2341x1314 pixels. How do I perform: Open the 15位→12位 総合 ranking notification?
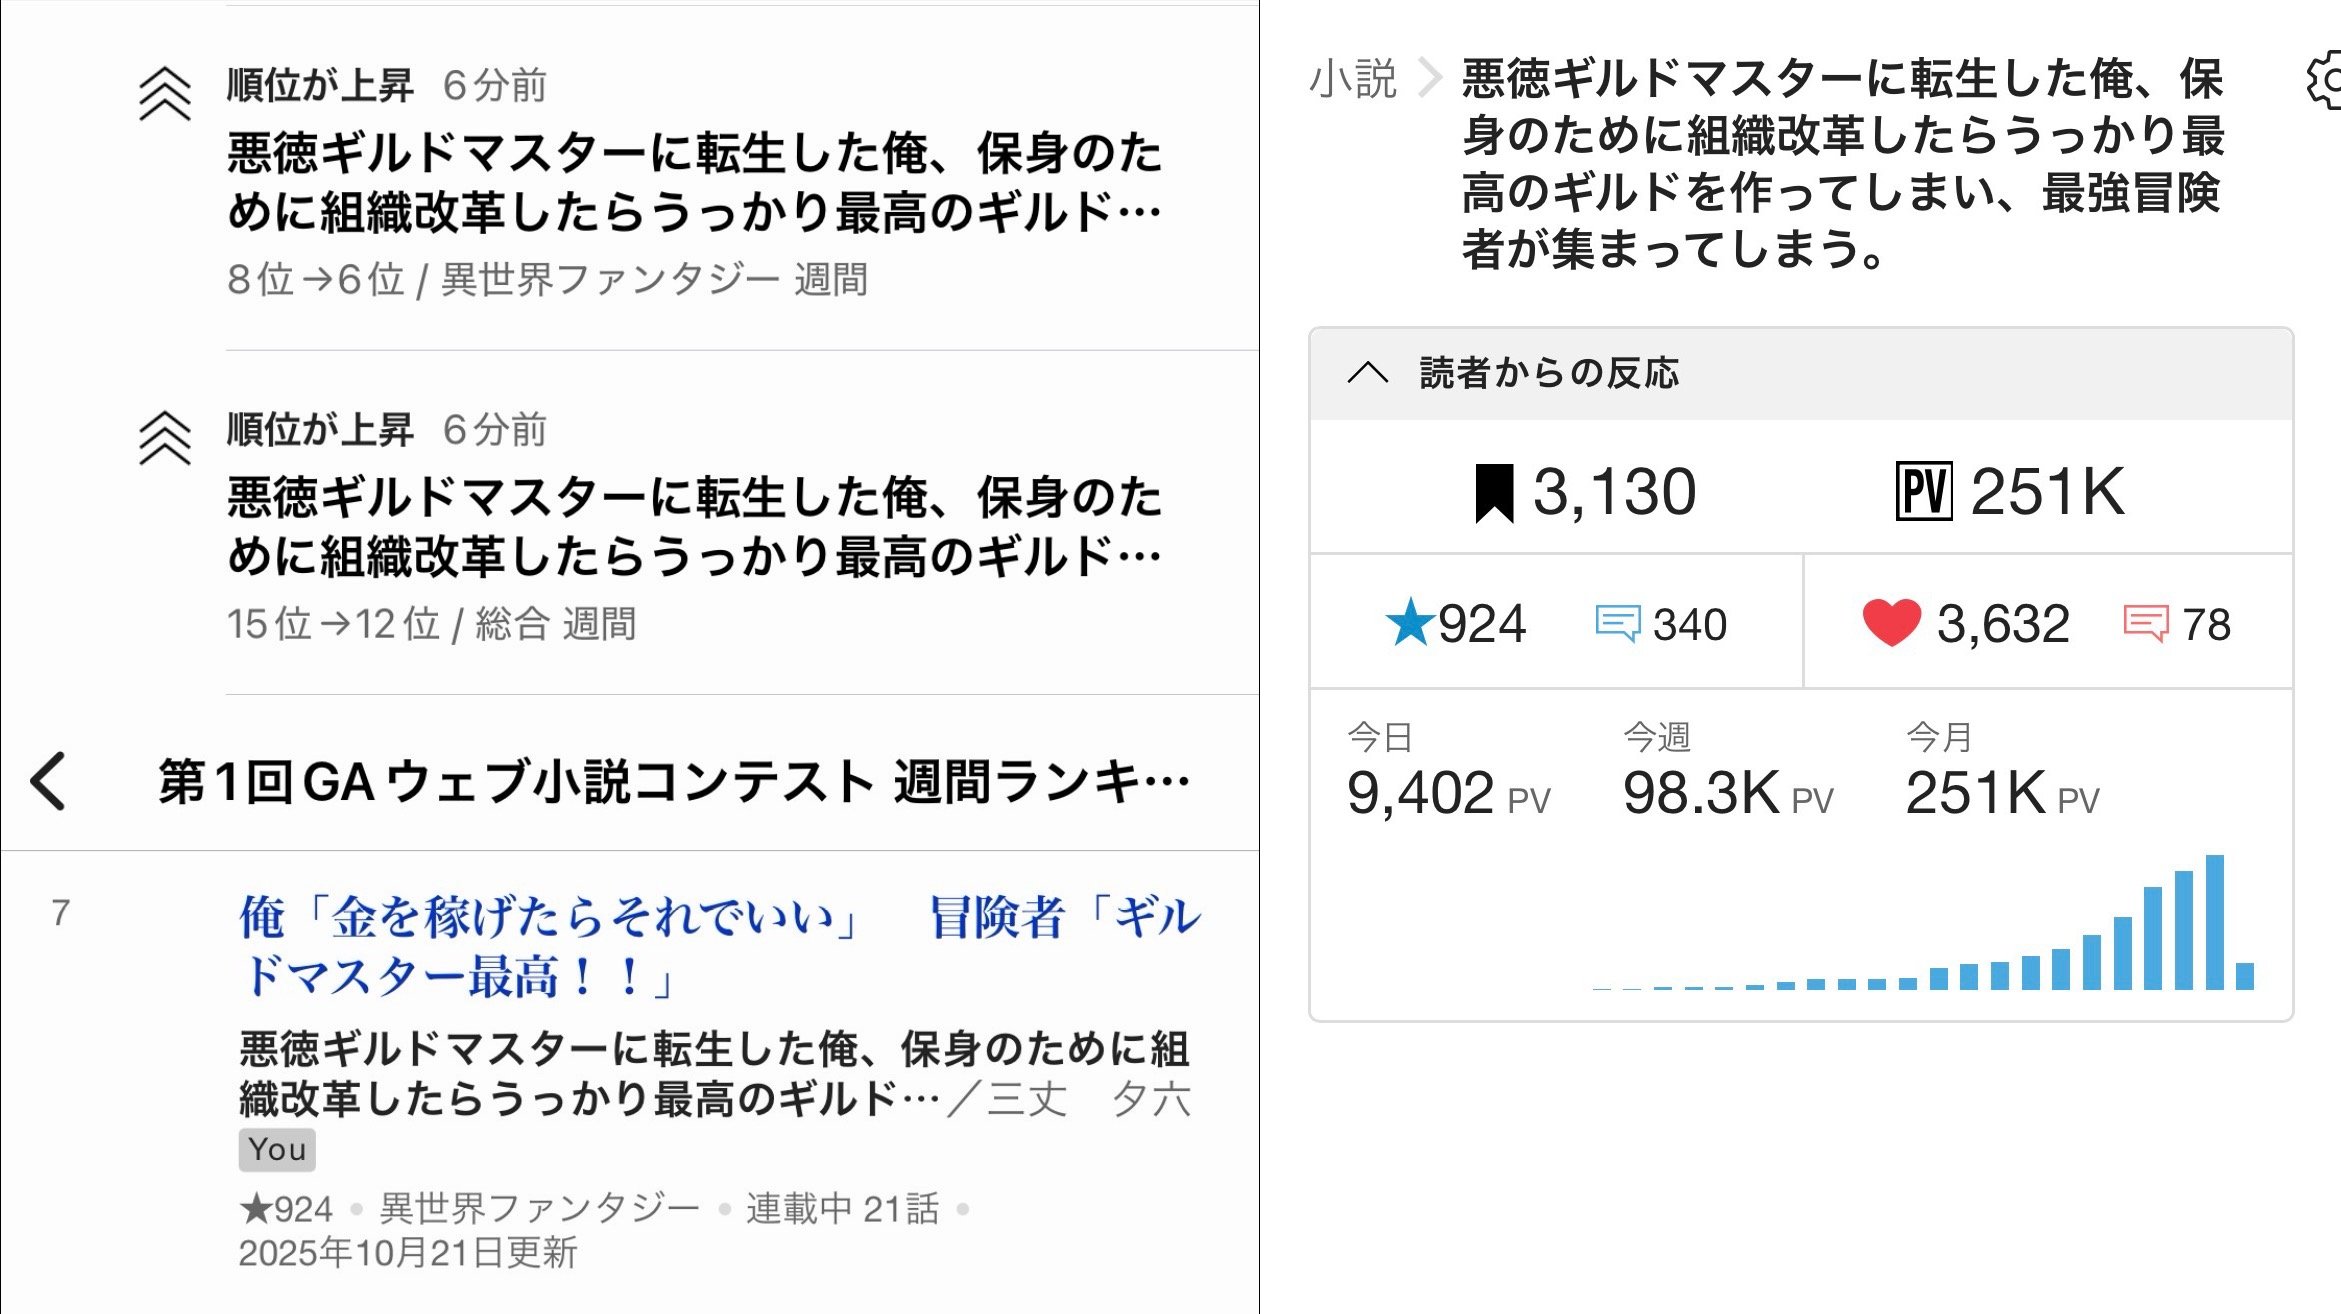coord(694,526)
